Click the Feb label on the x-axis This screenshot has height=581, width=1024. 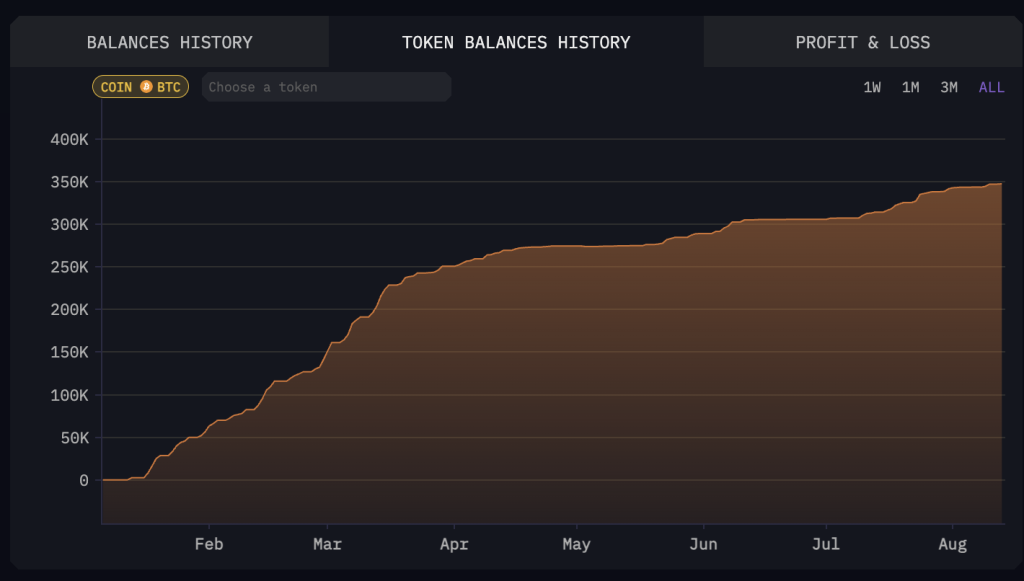[x=209, y=544]
